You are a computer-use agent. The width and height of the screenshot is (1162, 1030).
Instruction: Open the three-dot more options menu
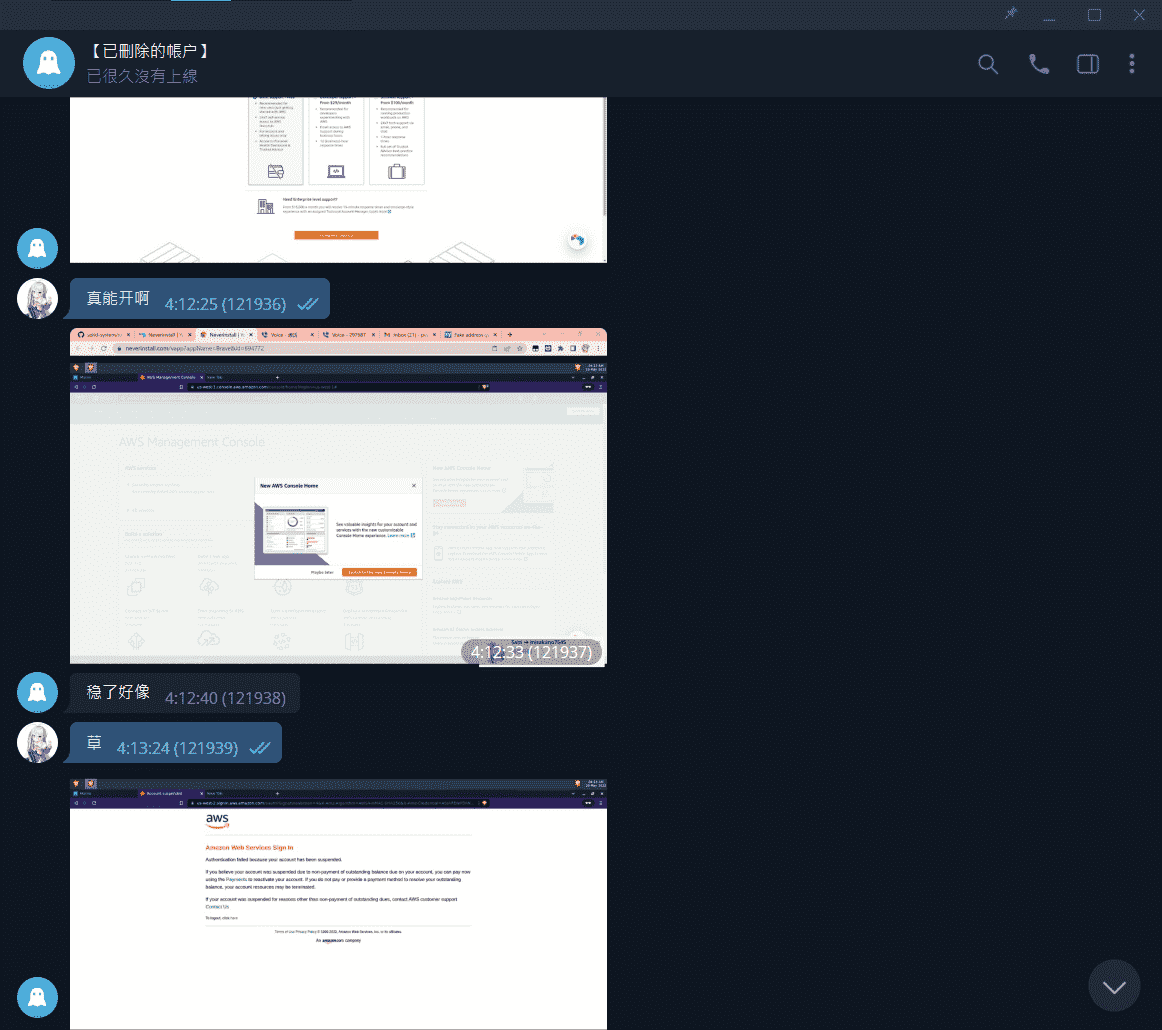tap(1132, 64)
